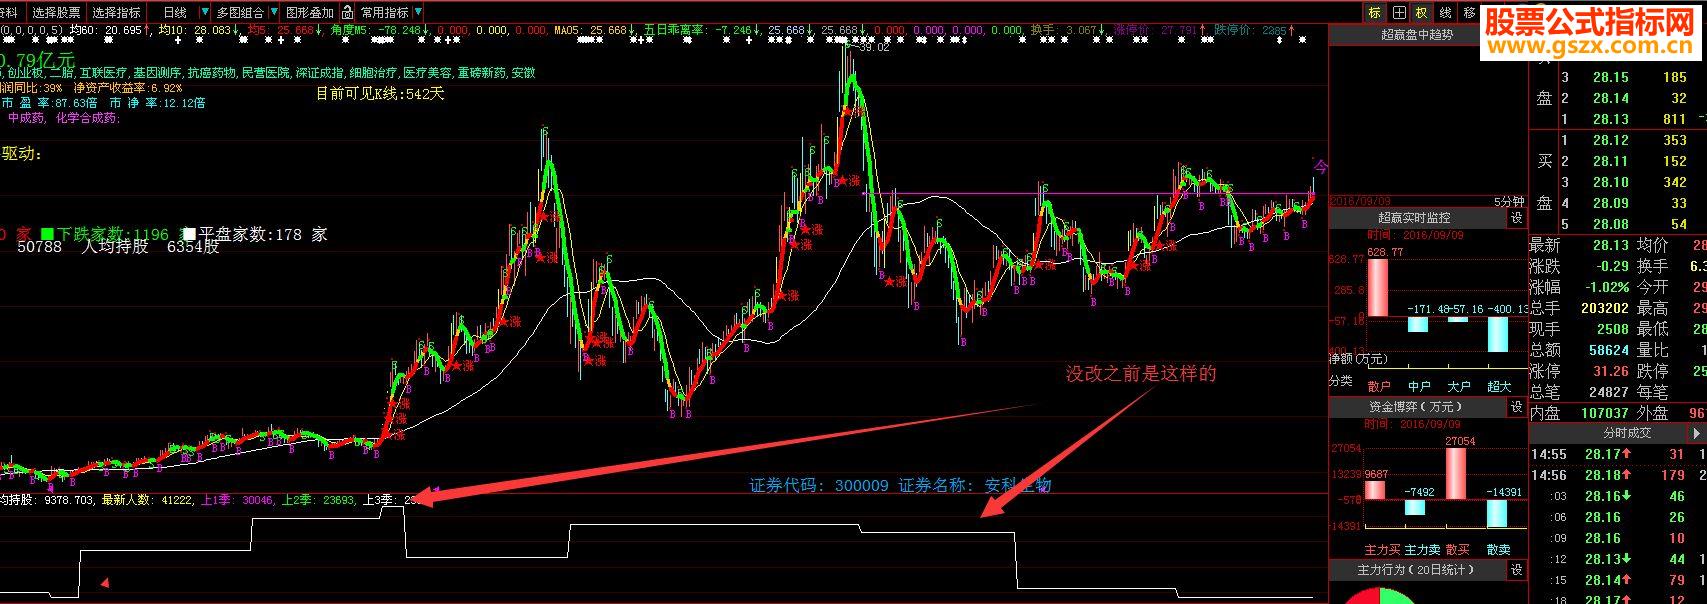
Task: Click the -14391 cyan bar in 资金博弈
Action: pos(1498,513)
